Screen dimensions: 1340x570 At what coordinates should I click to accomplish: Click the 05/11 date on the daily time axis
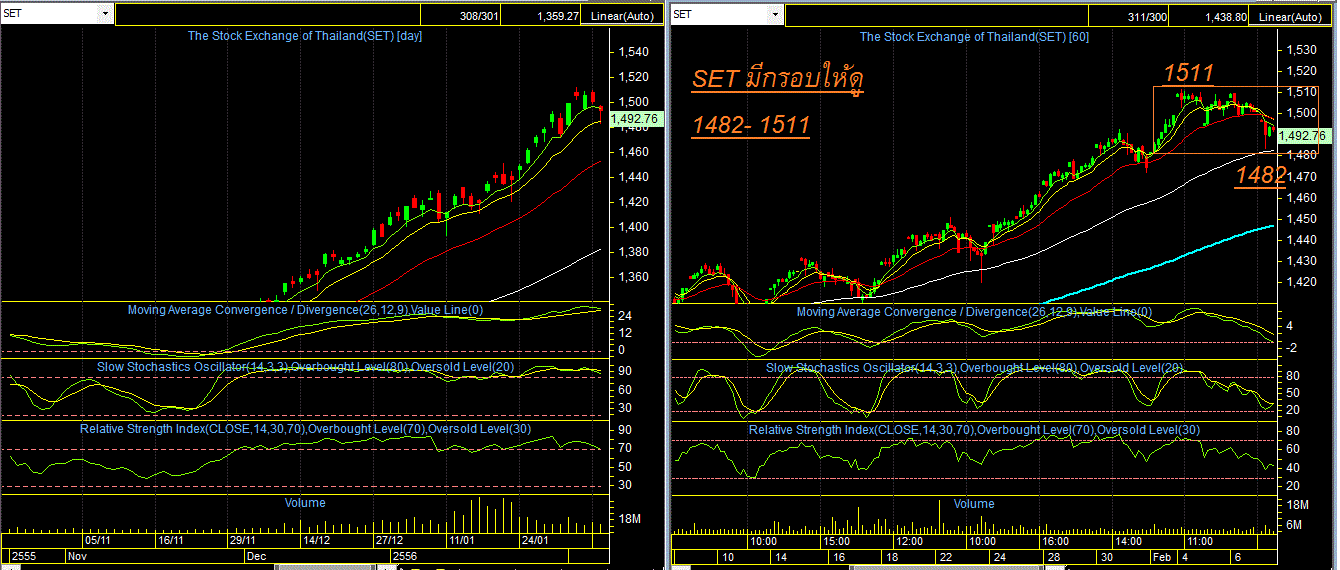pos(98,540)
